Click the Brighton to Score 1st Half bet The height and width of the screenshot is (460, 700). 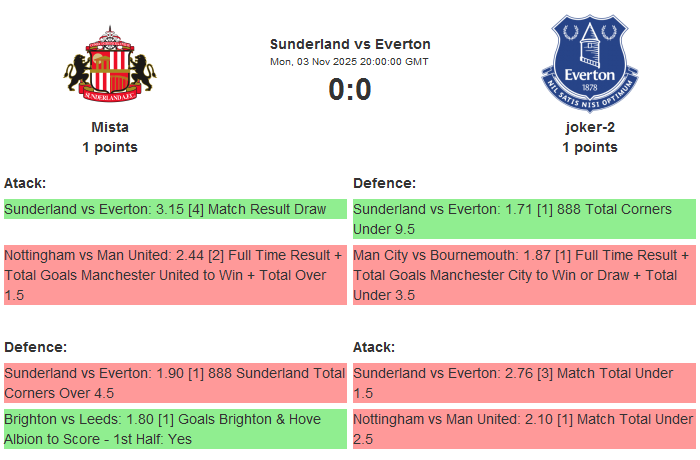click(175, 429)
